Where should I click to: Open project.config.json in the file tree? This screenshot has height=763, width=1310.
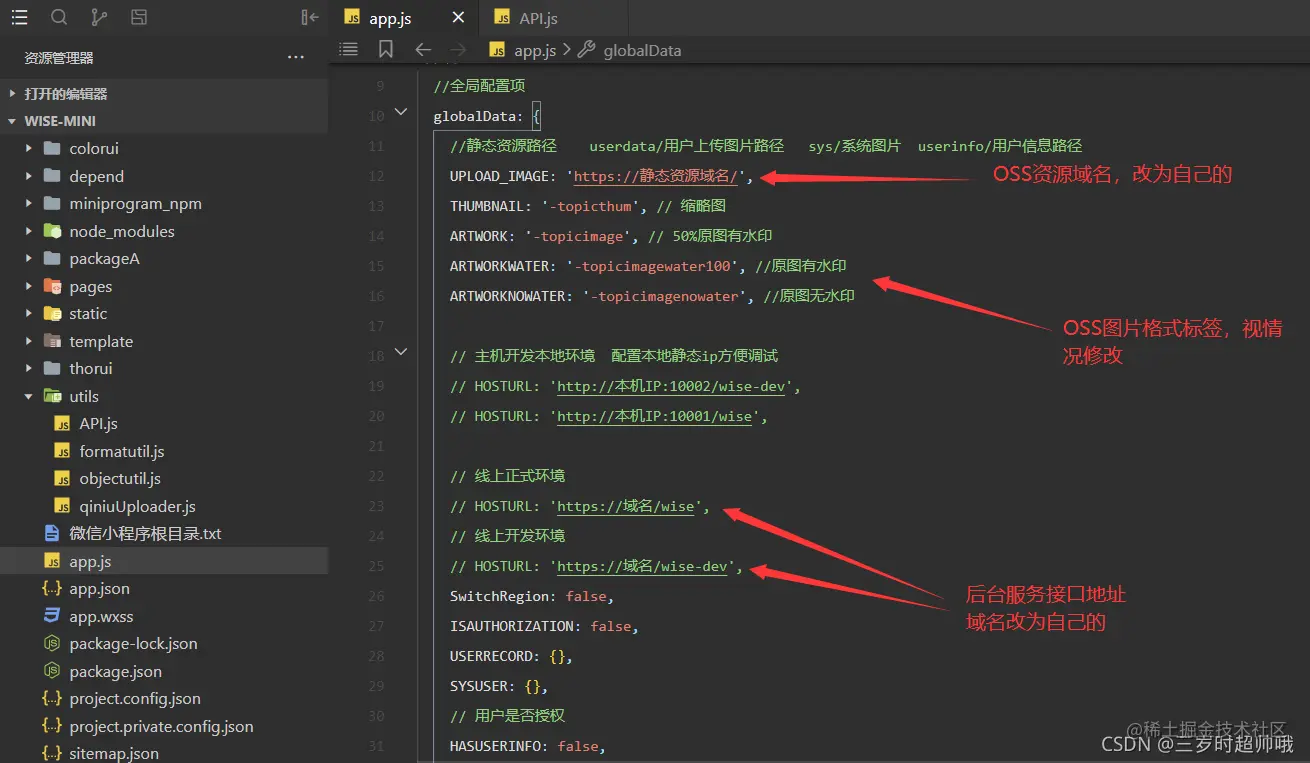coord(135,698)
